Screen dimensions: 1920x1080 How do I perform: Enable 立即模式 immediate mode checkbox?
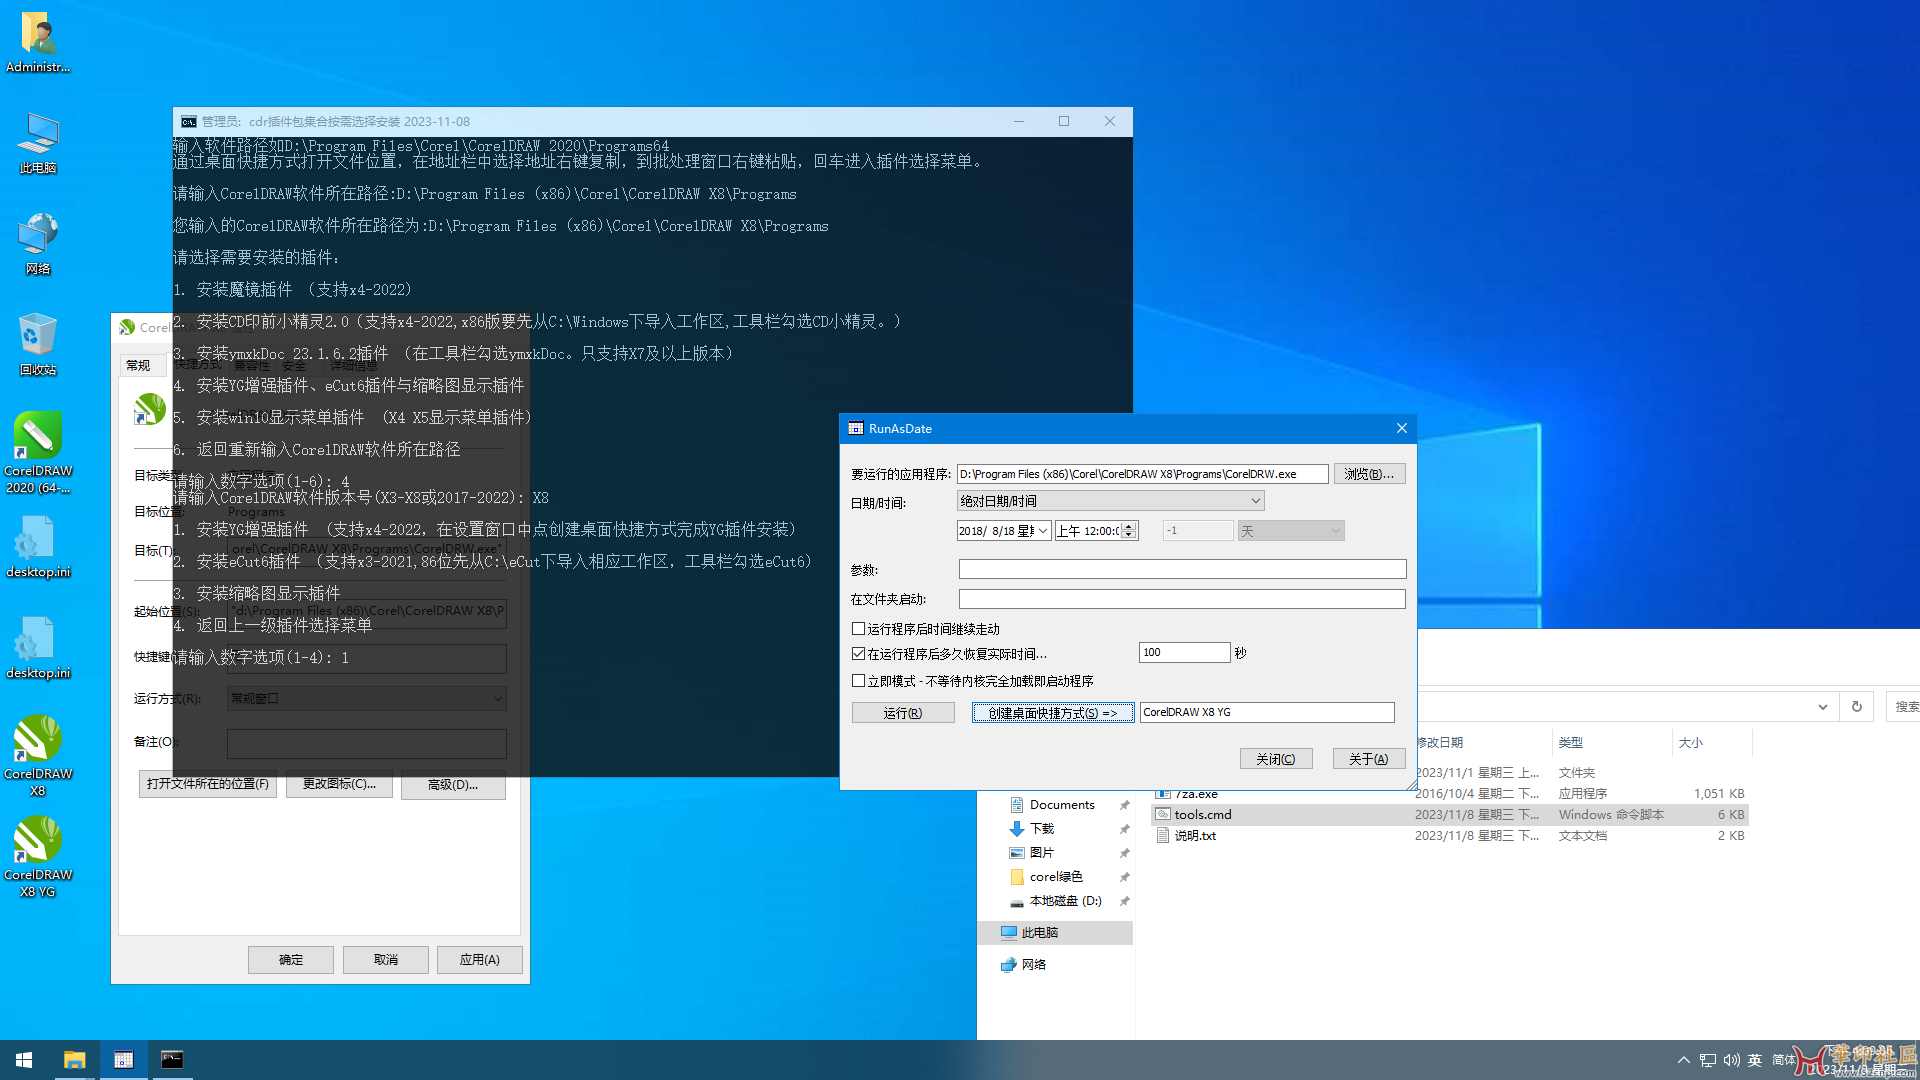pyautogui.click(x=858, y=681)
